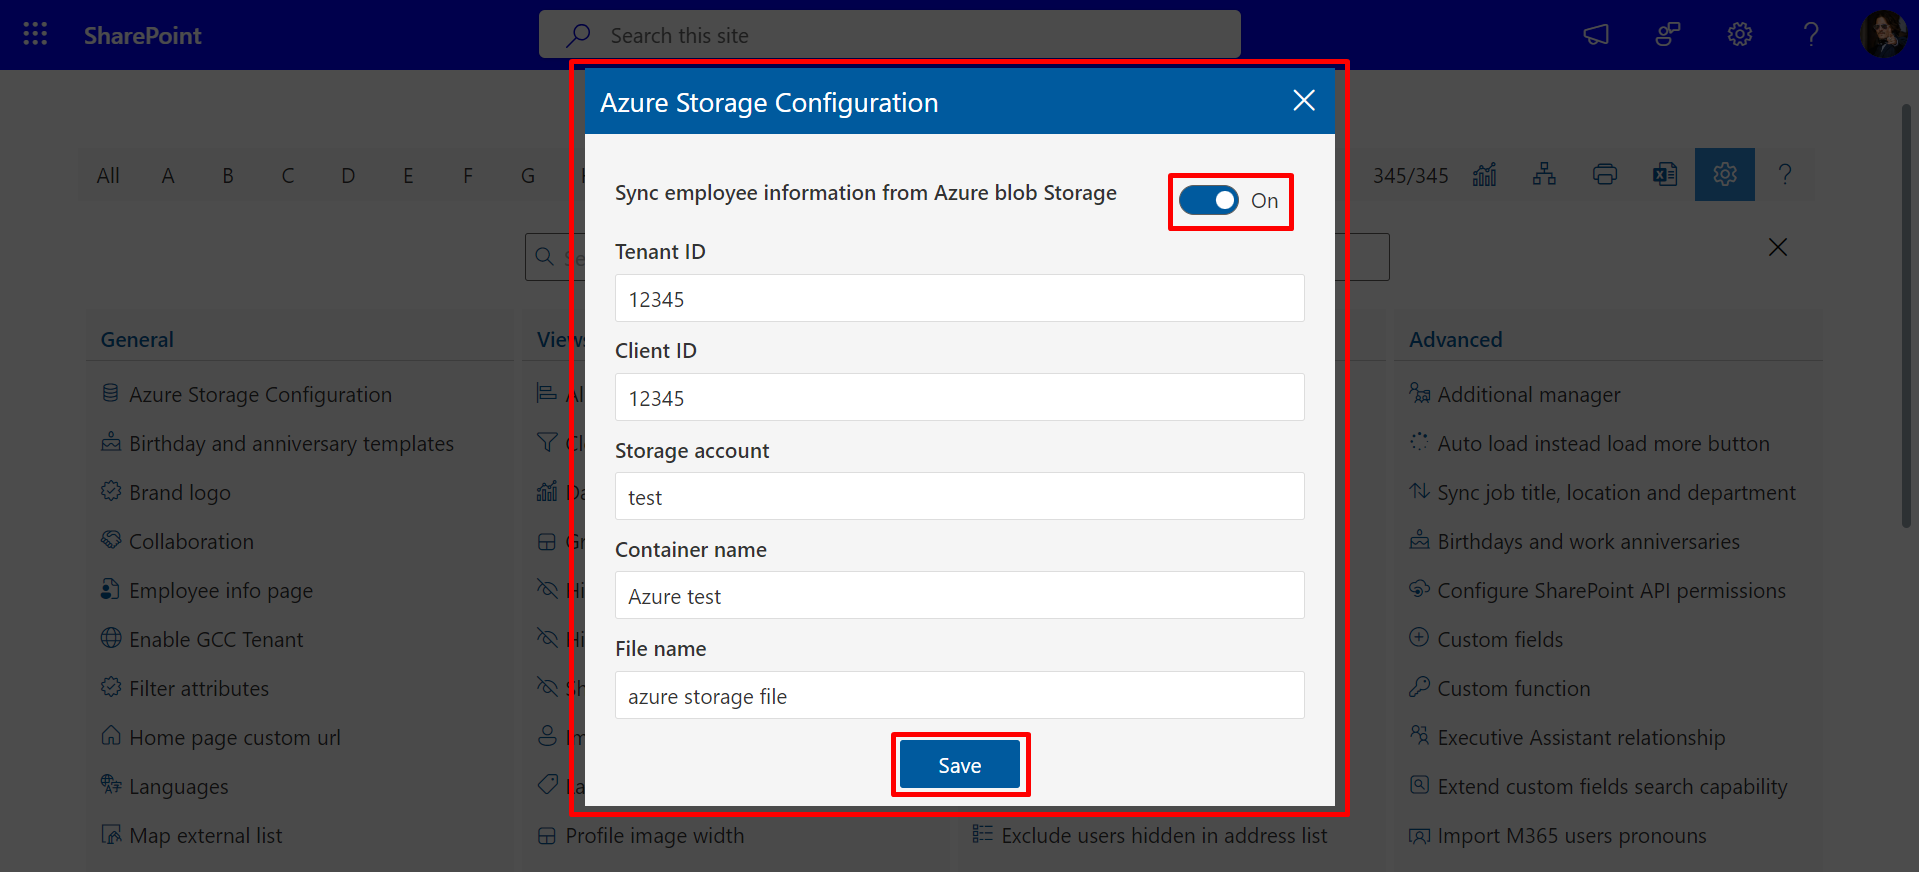The height and width of the screenshot is (872, 1919).
Task: Open Birthdays and work anniversaries setting
Action: click(1588, 542)
